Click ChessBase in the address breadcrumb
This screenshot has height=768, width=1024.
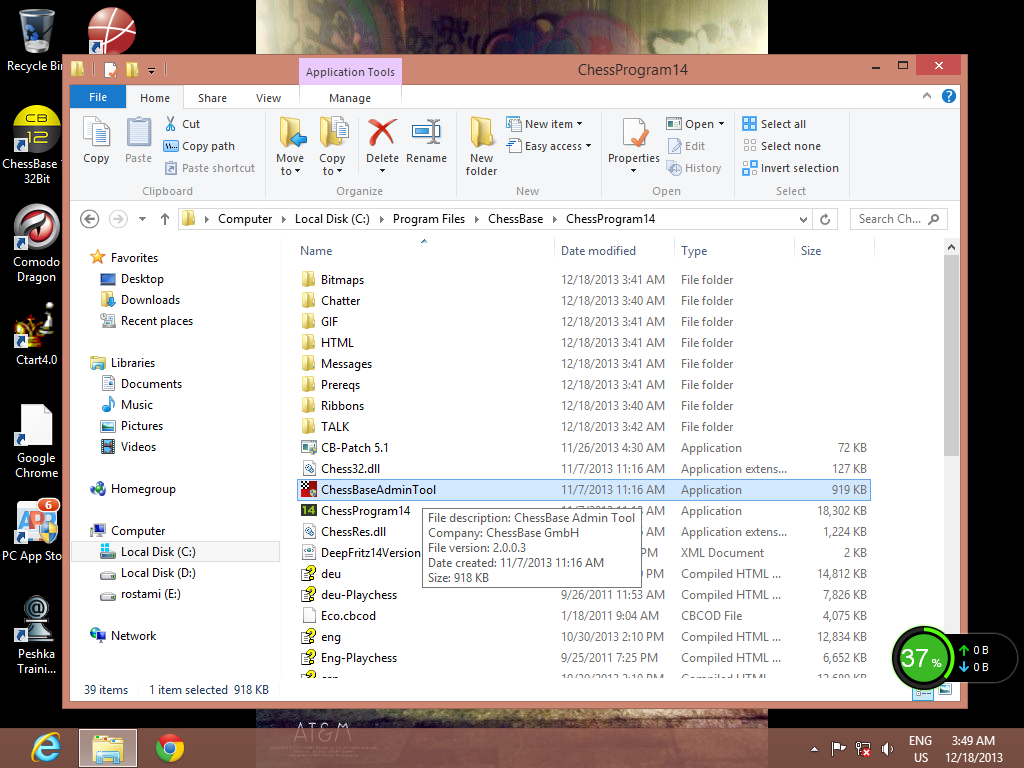[515, 219]
